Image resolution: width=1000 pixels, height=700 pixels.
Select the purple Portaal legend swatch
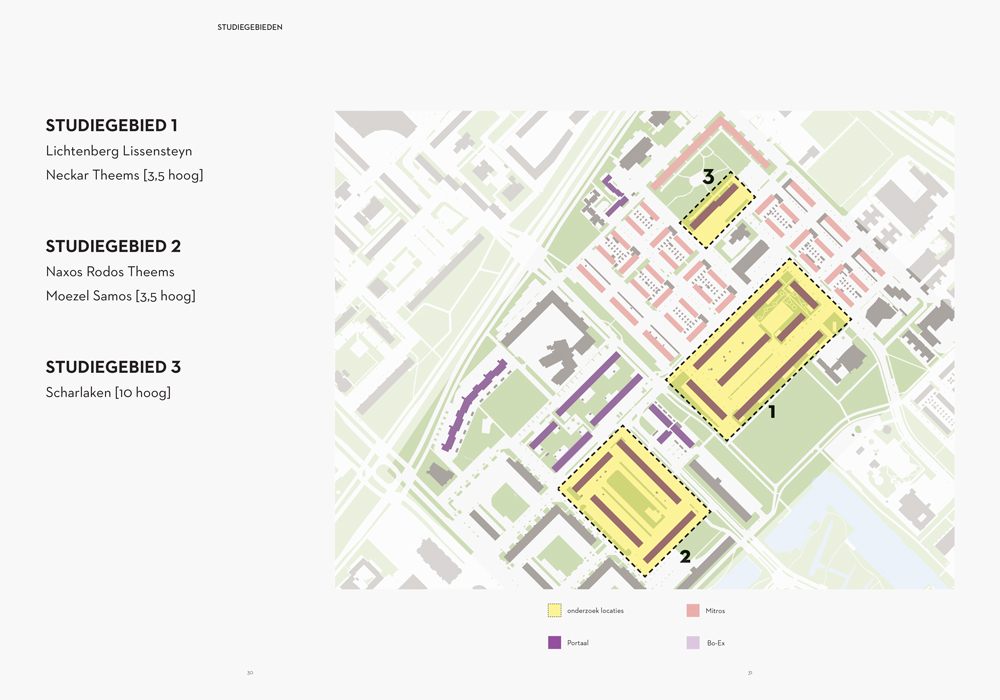point(554,643)
